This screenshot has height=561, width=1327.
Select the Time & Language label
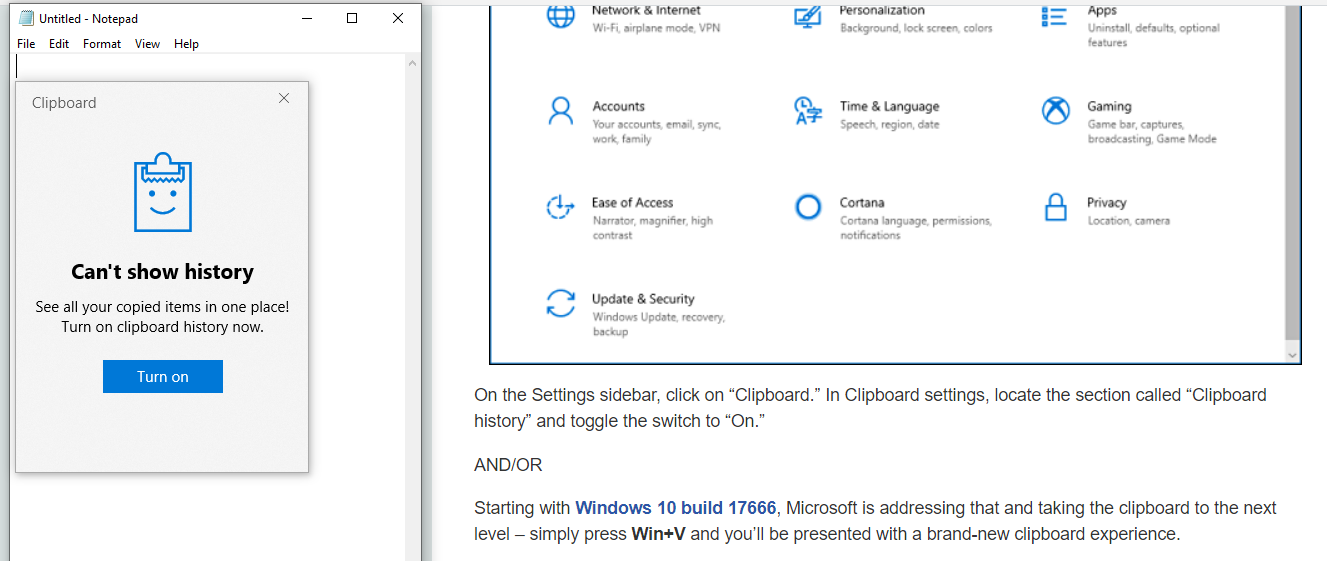click(x=889, y=106)
